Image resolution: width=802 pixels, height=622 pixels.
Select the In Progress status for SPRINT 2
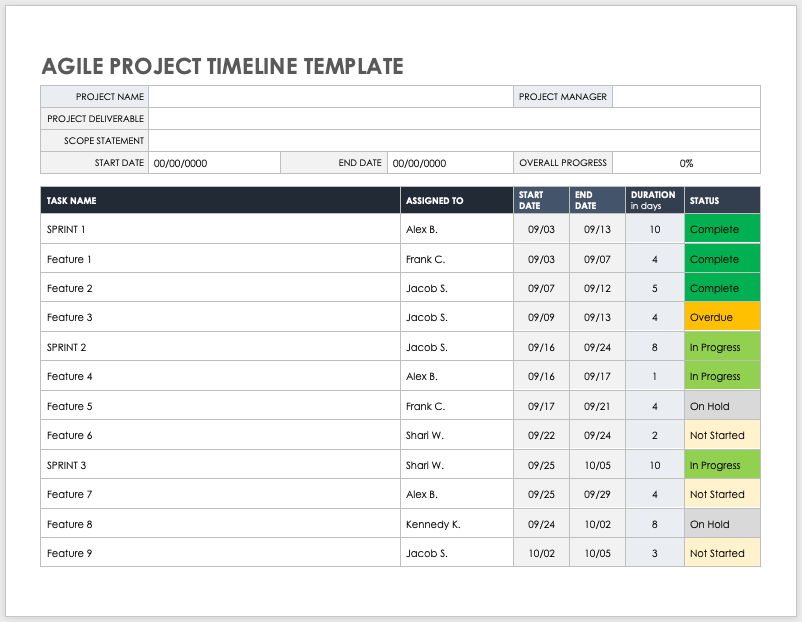click(x=721, y=347)
